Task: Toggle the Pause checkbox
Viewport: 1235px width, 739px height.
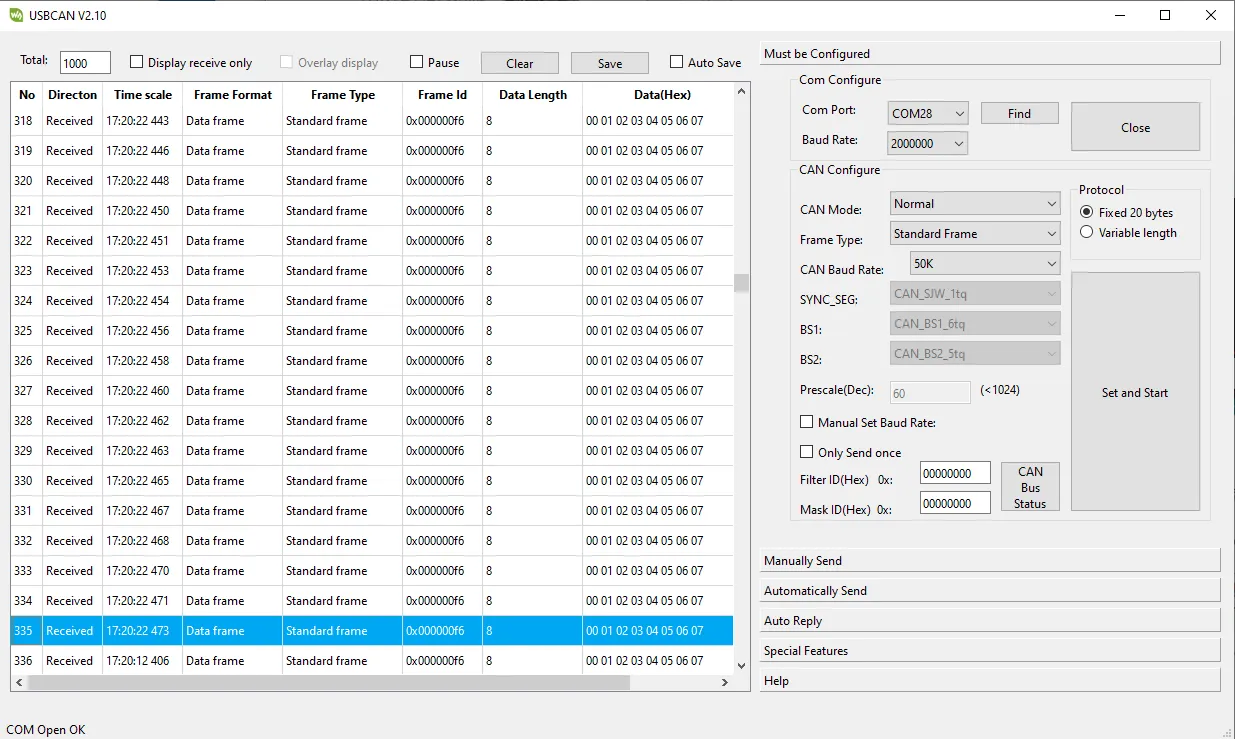Action: (417, 62)
